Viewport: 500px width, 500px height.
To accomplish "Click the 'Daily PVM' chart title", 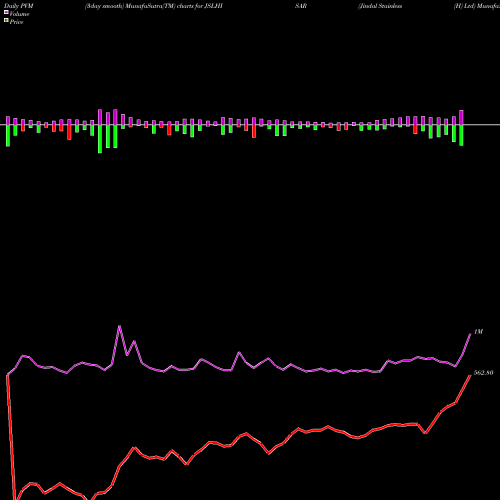I will pos(19,6).
